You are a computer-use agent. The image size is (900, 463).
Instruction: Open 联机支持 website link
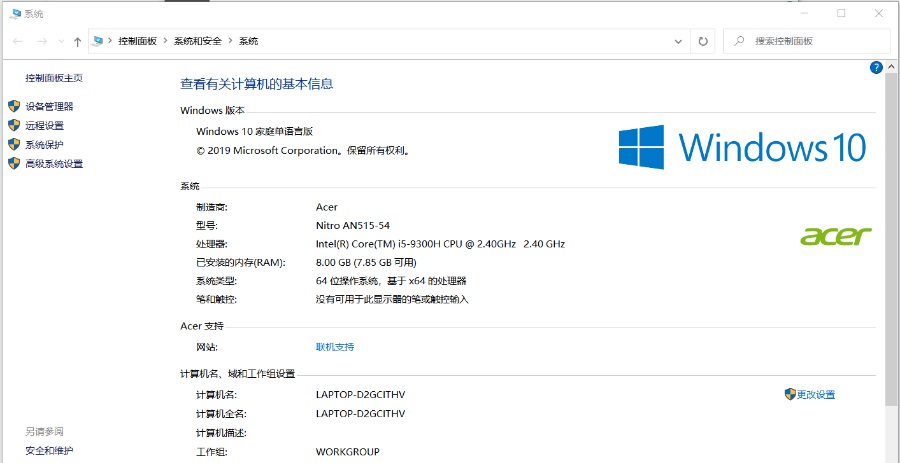[335, 347]
